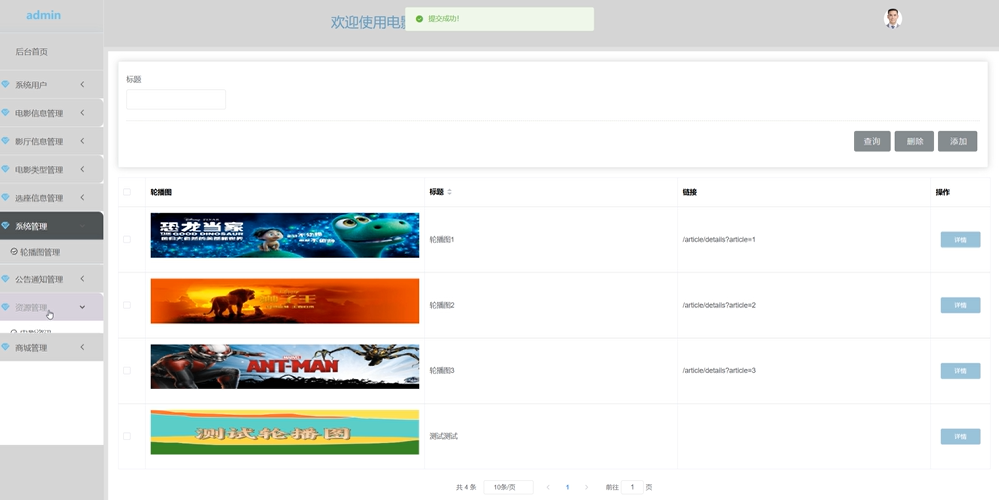Open 详情 for 测试测试 row
The width and height of the screenshot is (999, 500).
pyautogui.click(x=960, y=436)
